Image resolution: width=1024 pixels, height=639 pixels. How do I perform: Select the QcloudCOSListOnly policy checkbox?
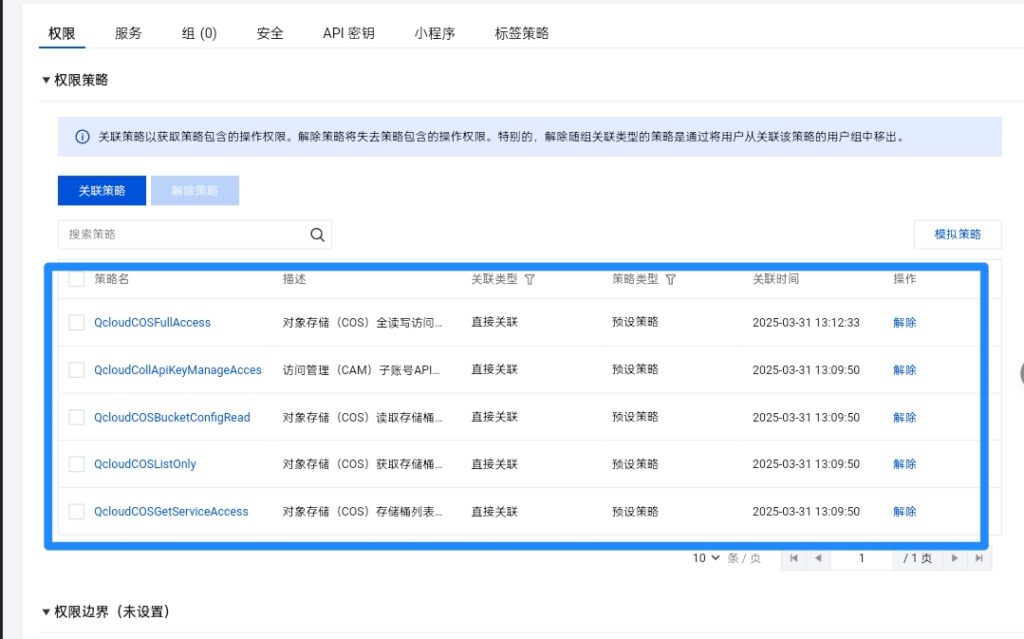click(x=77, y=464)
